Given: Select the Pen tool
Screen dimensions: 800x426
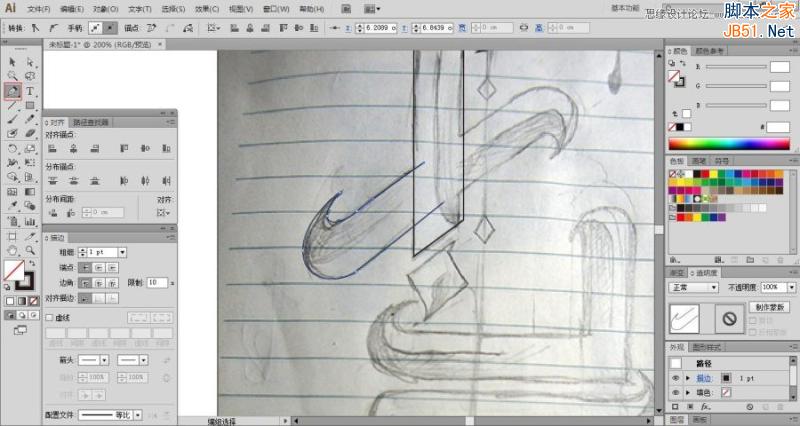Looking at the screenshot, I should [12, 91].
